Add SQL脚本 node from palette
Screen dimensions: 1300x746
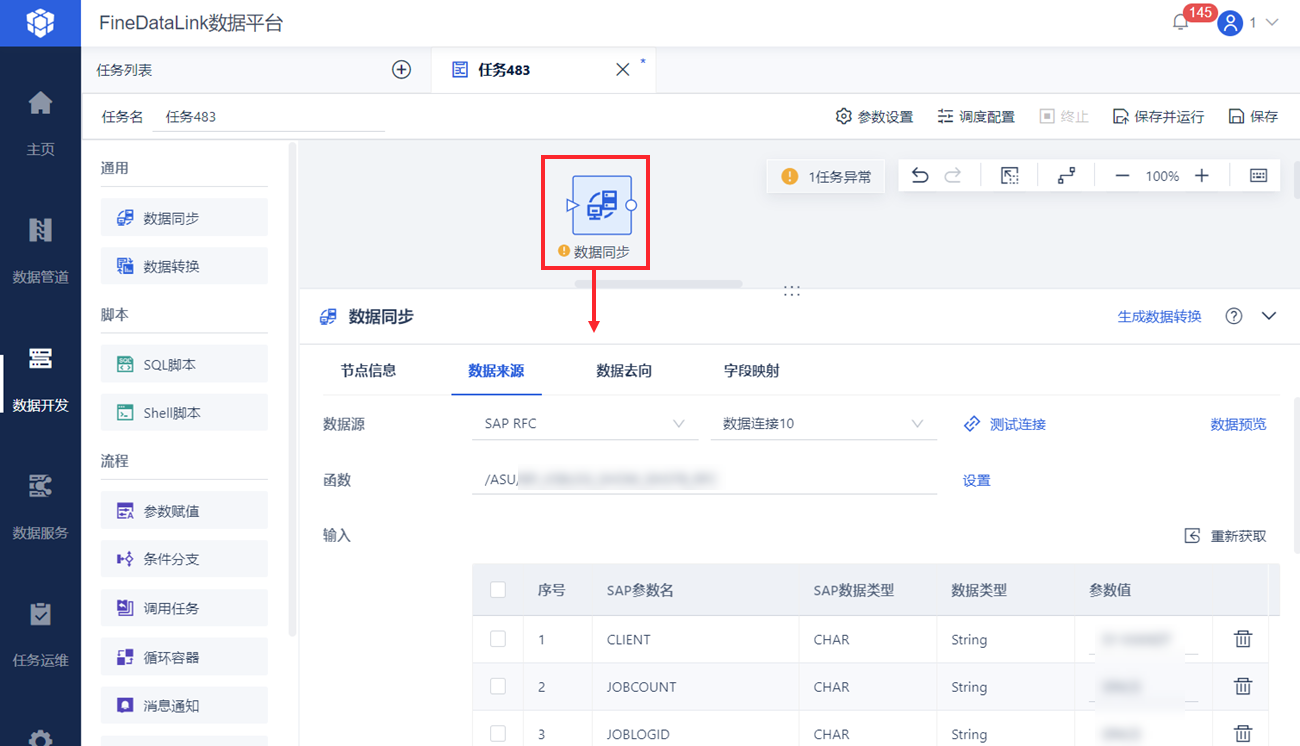pyautogui.click(x=184, y=364)
